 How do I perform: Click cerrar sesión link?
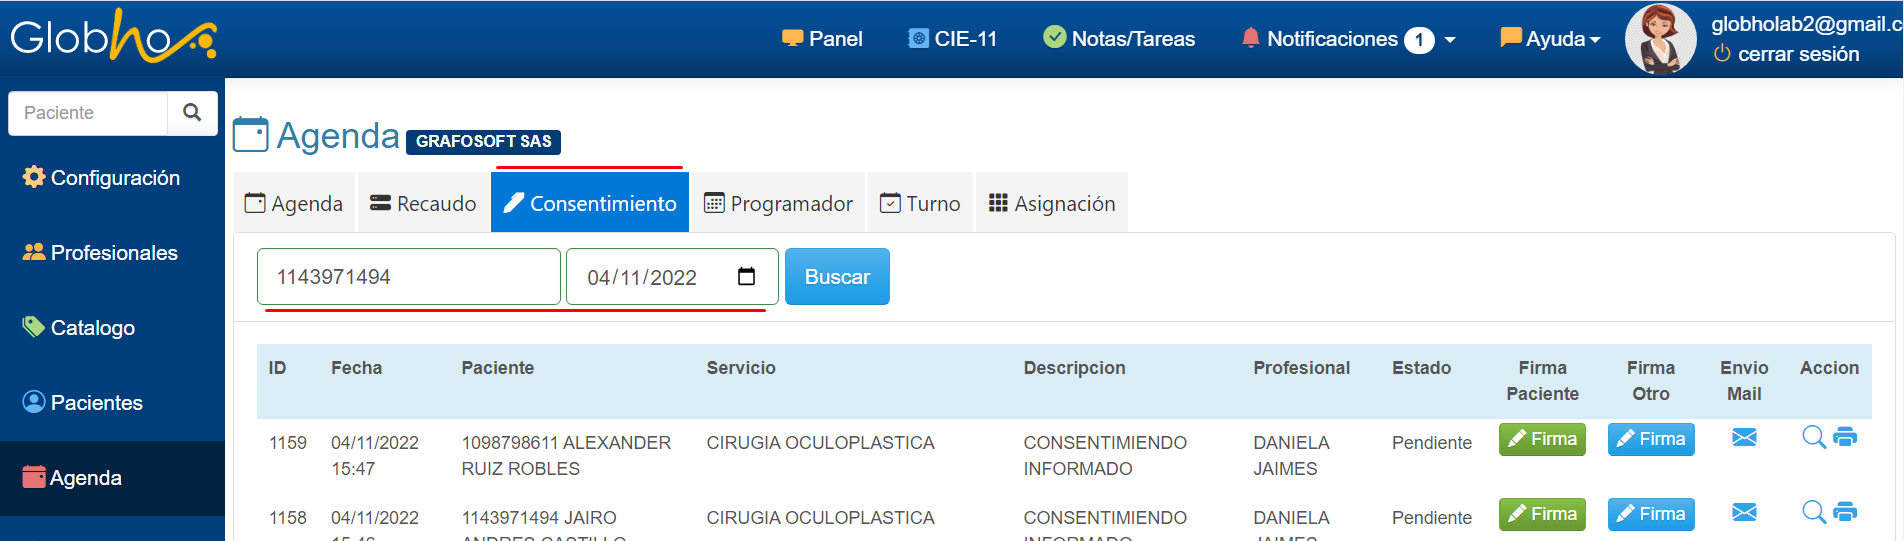click(x=1797, y=54)
